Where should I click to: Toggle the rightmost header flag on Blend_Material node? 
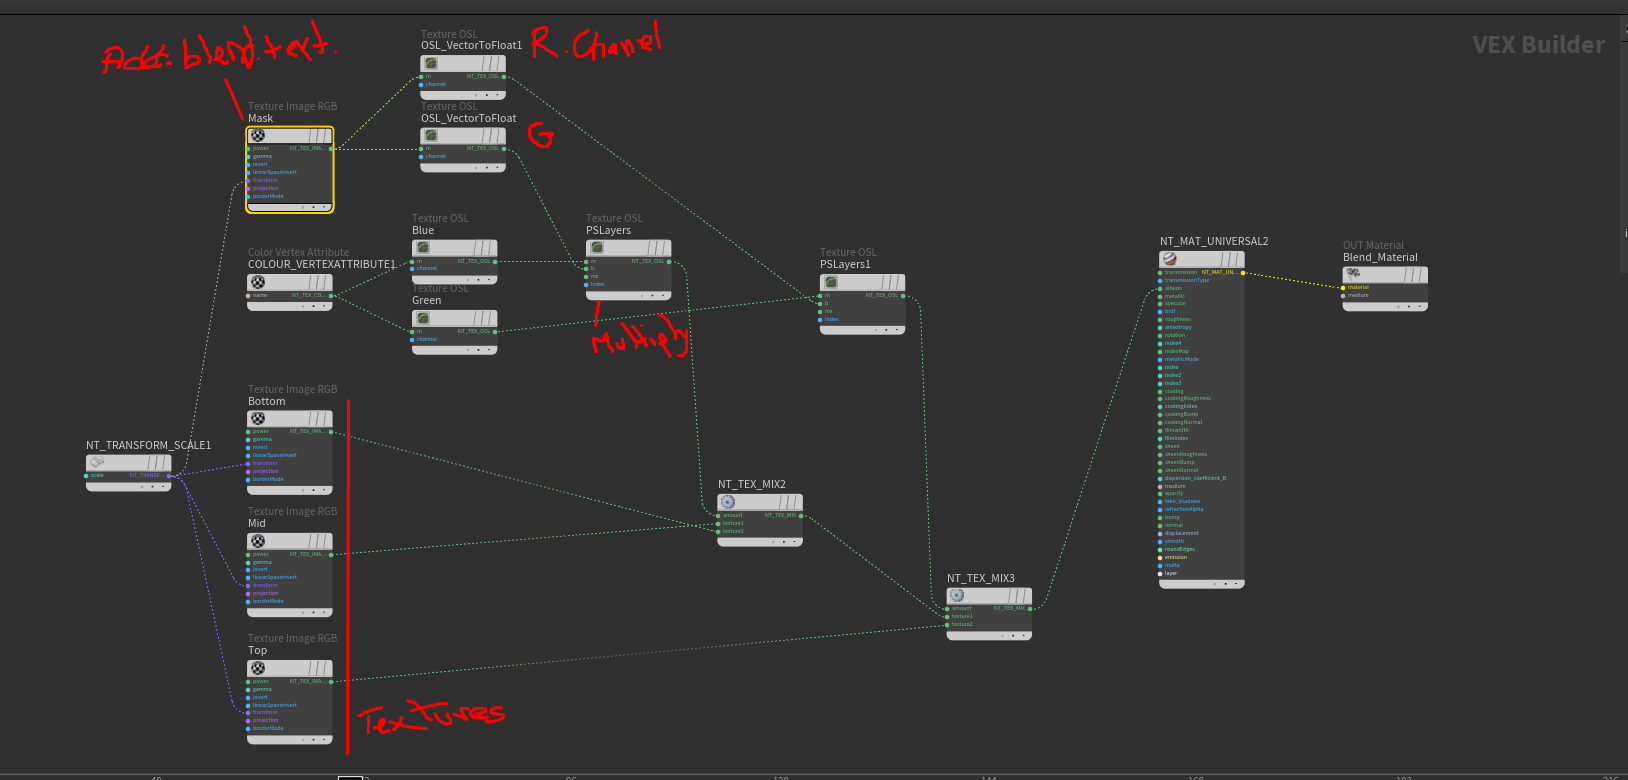tap(1421, 274)
